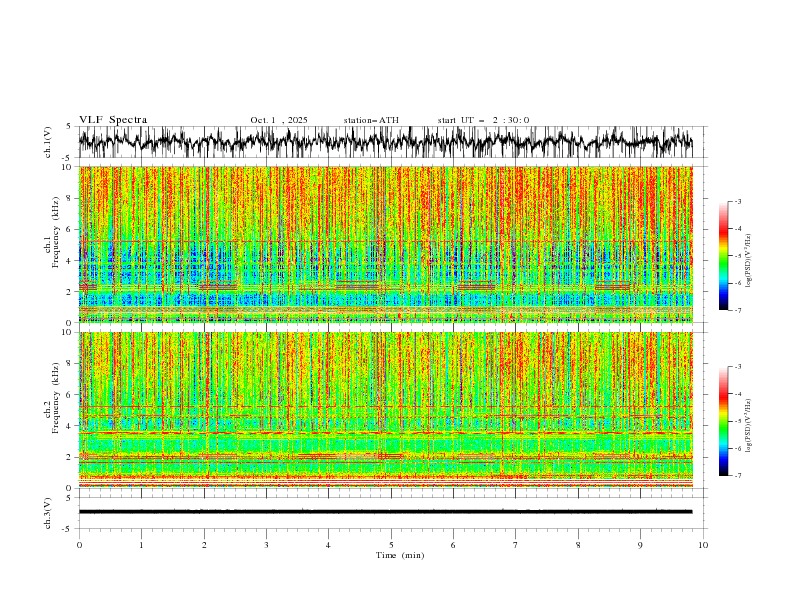This screenshot has height=612, width=792.
Task: Click the "5" tick on ch.1(V) axis
Action: tap(69, 127)
